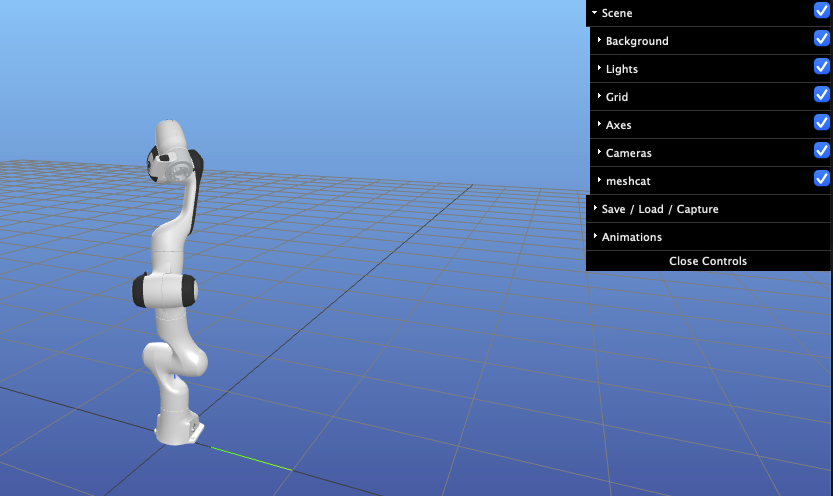Open the Animations section
The height and width of the screenshot is (496, 833).
(631, 237)
